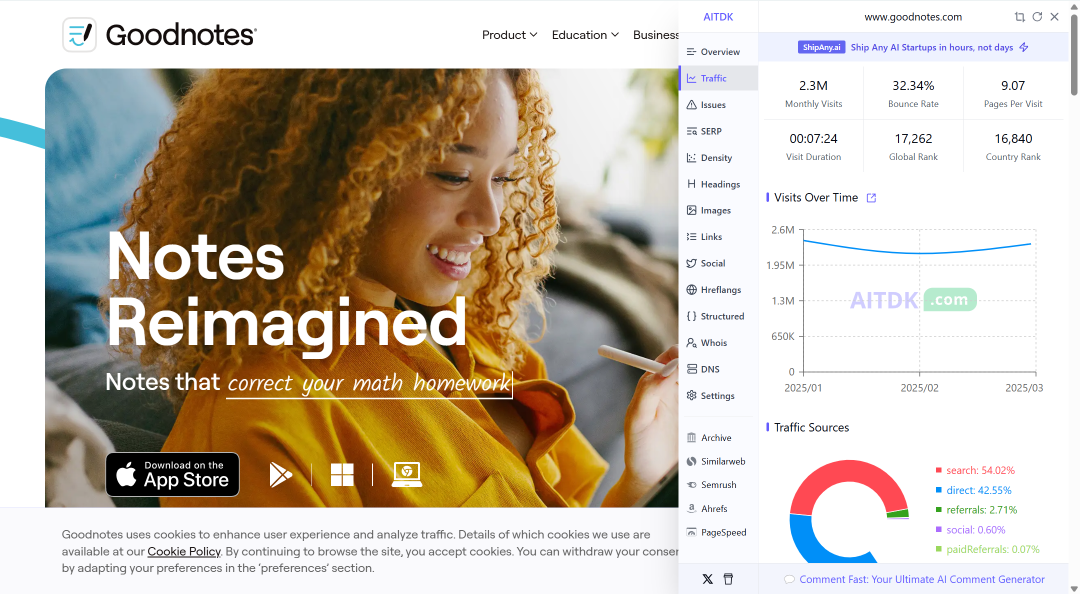
Task: Open the Archive external tool
Action: pyautogui.click(x=718, y=438)
